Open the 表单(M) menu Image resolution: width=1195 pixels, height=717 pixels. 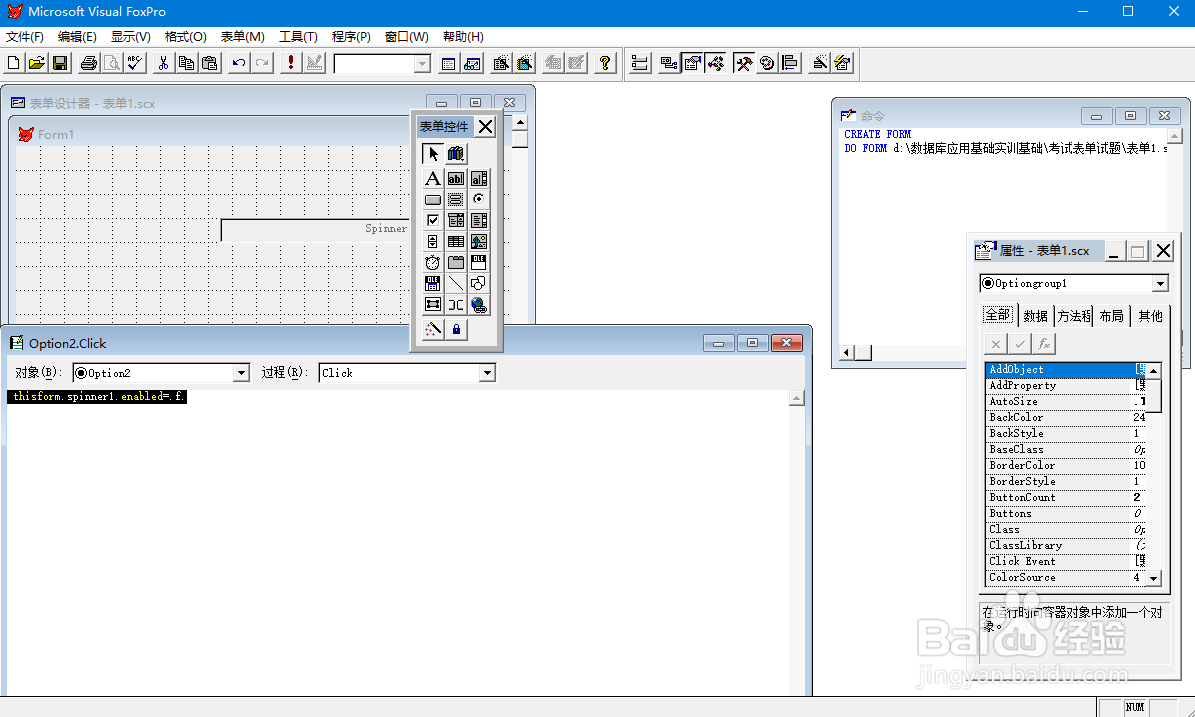tap(242, 37)
